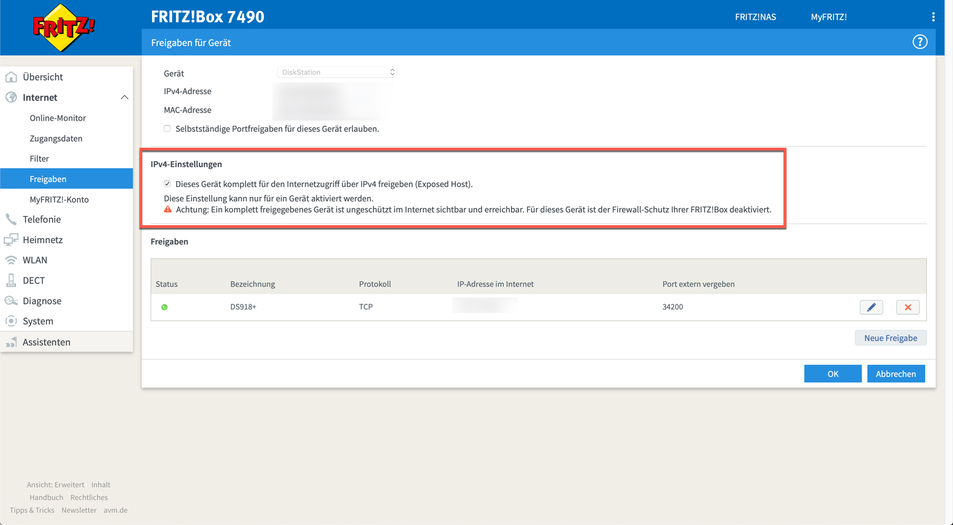The image size is (953, 525).
Task: Click the Assistenten wizard icon
Action: (x=11, y=342)
